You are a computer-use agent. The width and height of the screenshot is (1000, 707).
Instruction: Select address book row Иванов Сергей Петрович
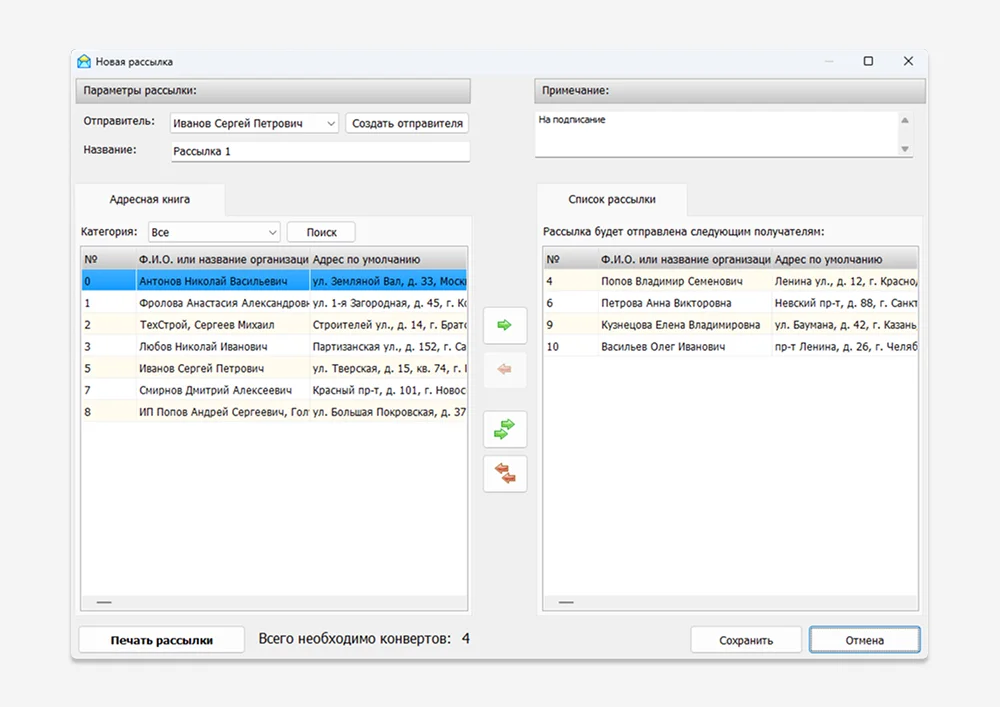(x=274, y=368)
